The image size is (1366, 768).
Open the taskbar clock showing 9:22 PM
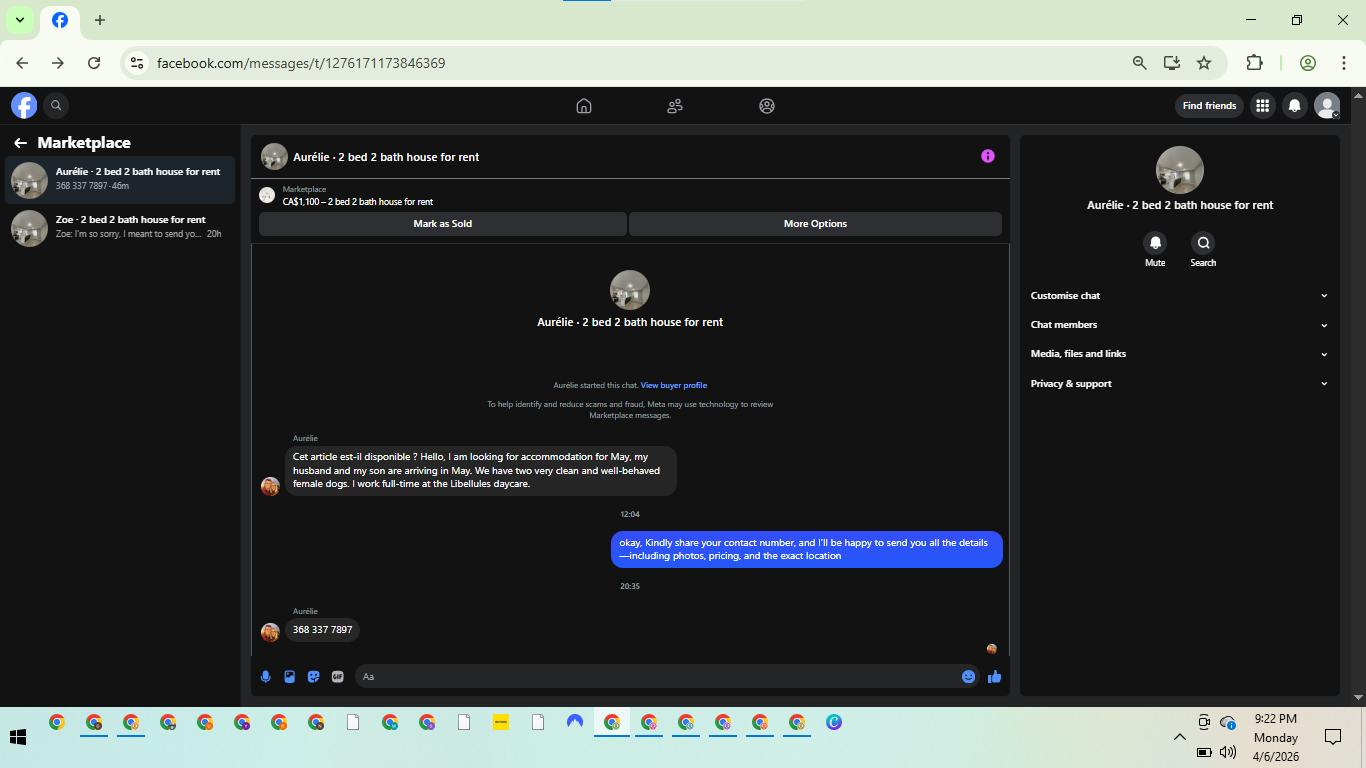(x=1276, y=738)
